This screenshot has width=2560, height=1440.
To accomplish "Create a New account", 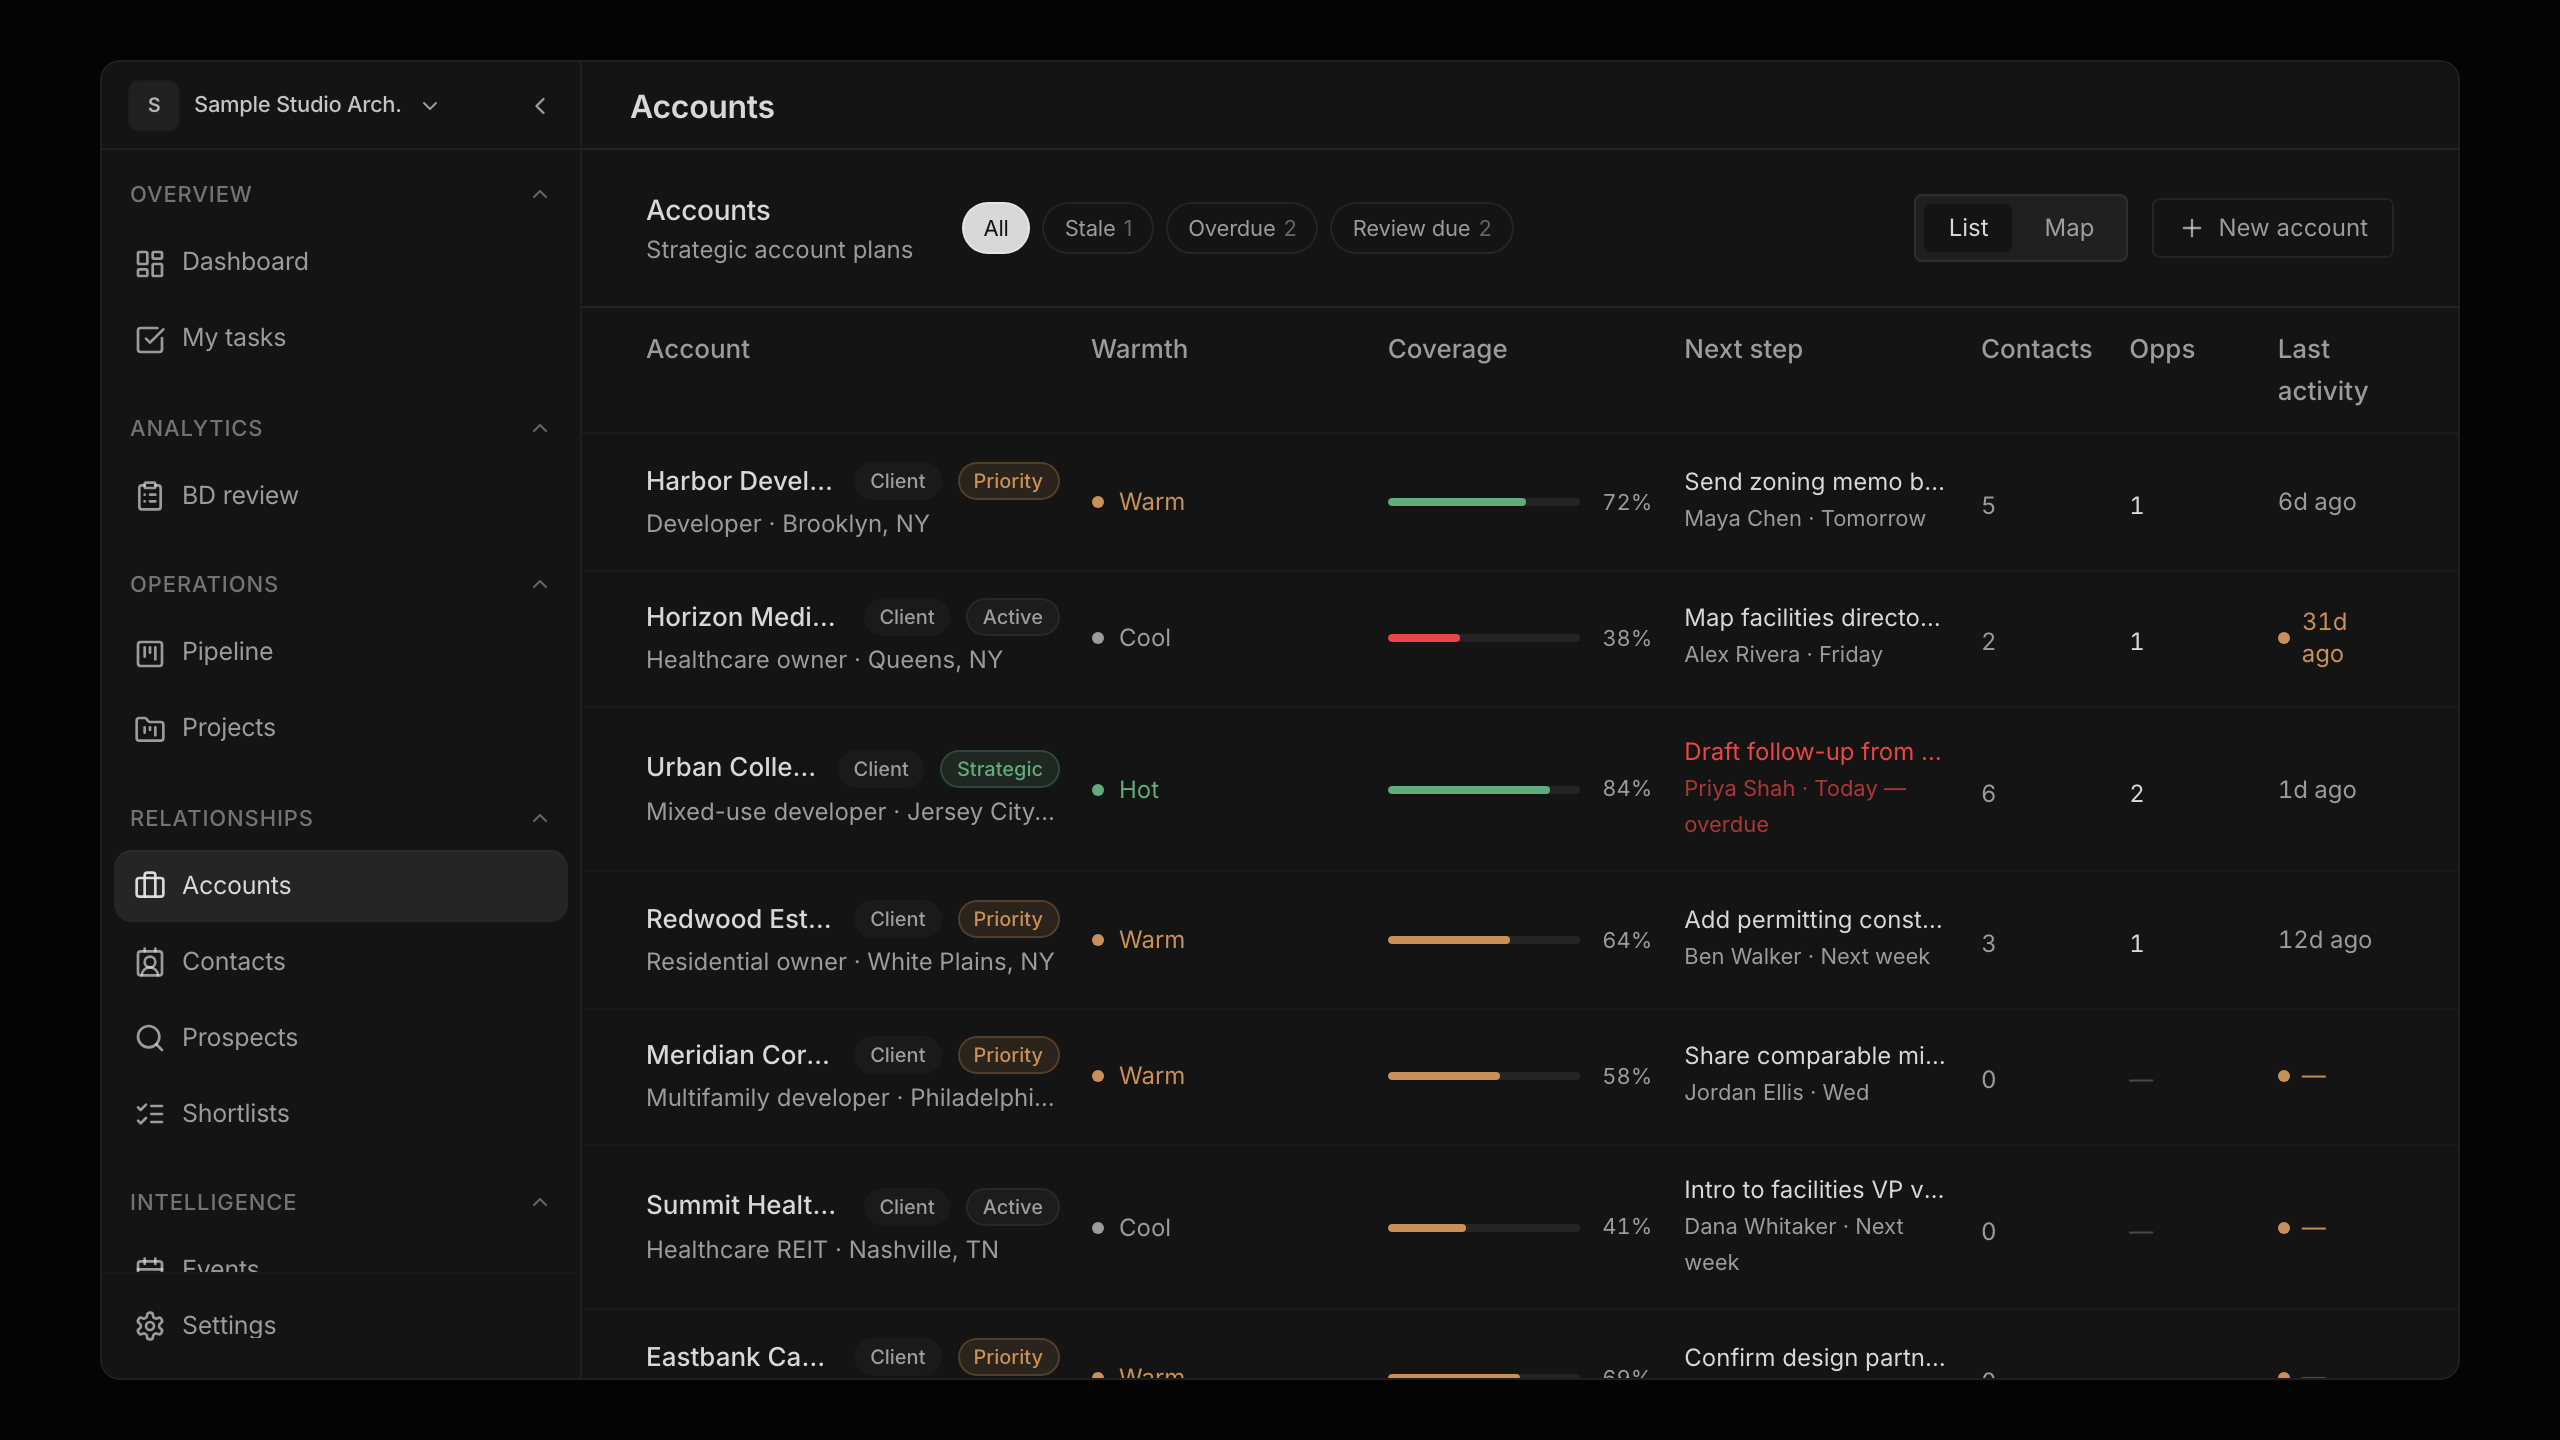I will click(x=2272, y=228).
